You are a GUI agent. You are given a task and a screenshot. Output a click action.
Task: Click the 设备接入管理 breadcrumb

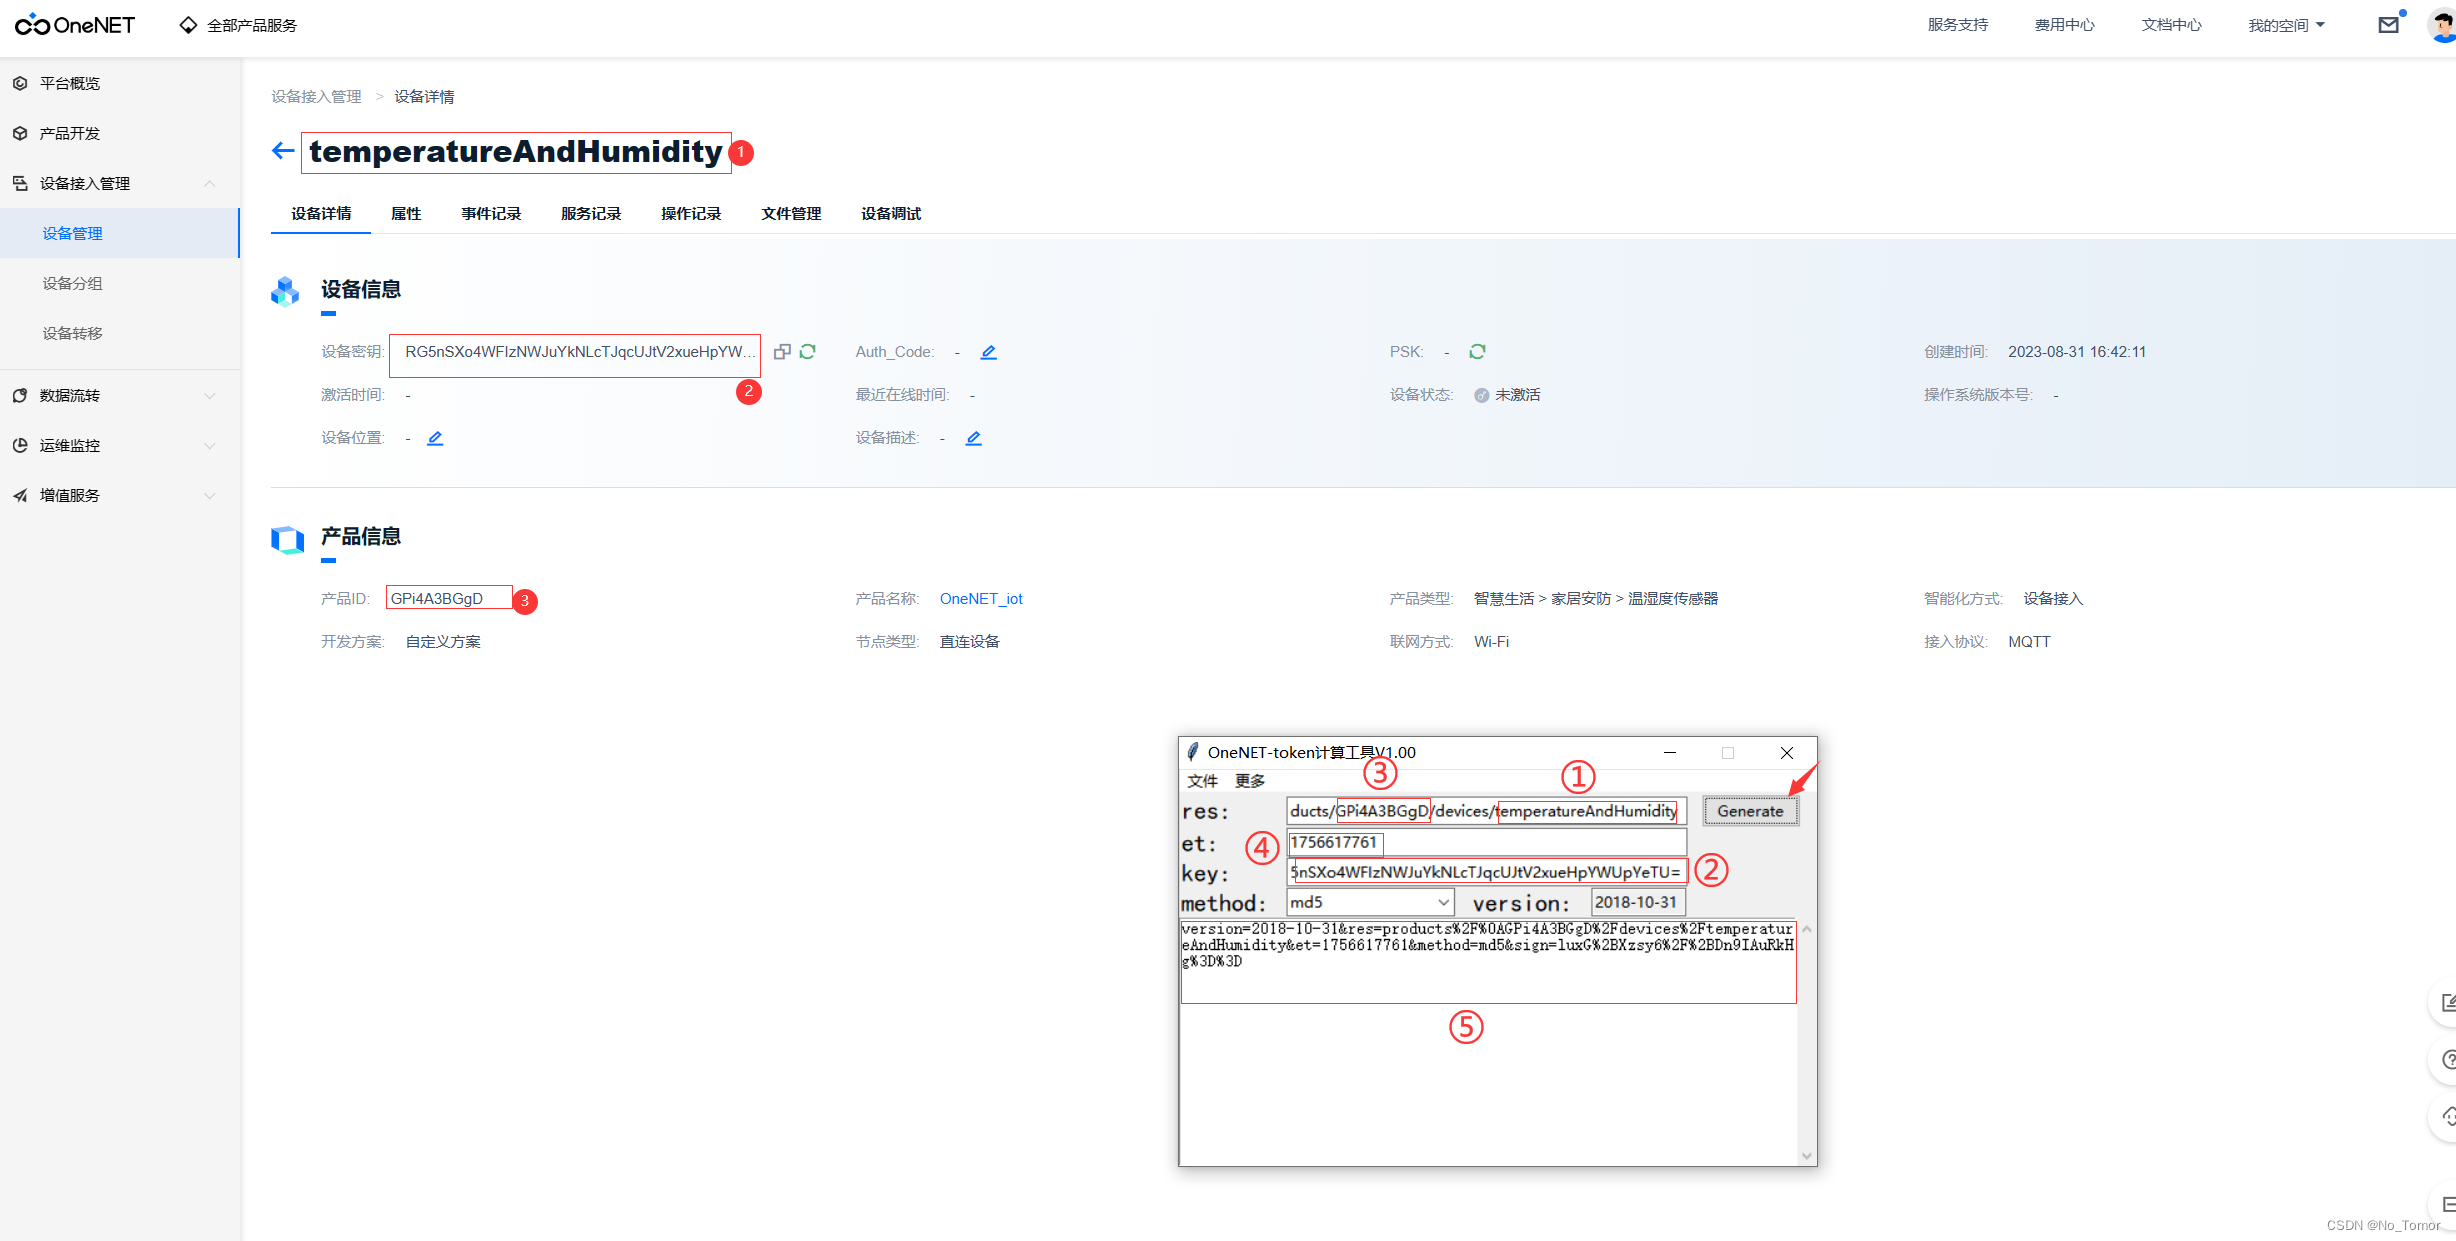click(x=316, y=96)
